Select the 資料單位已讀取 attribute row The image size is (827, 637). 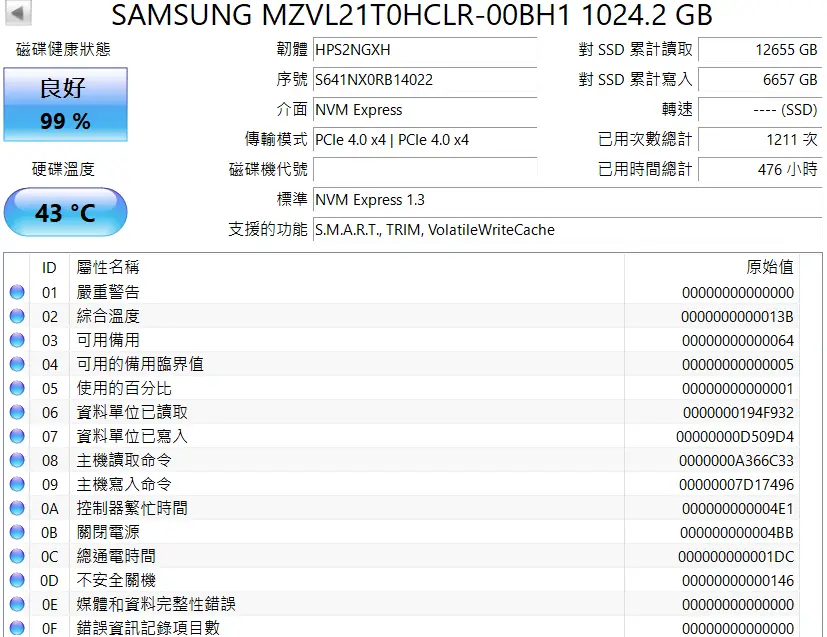click(400, 413)
